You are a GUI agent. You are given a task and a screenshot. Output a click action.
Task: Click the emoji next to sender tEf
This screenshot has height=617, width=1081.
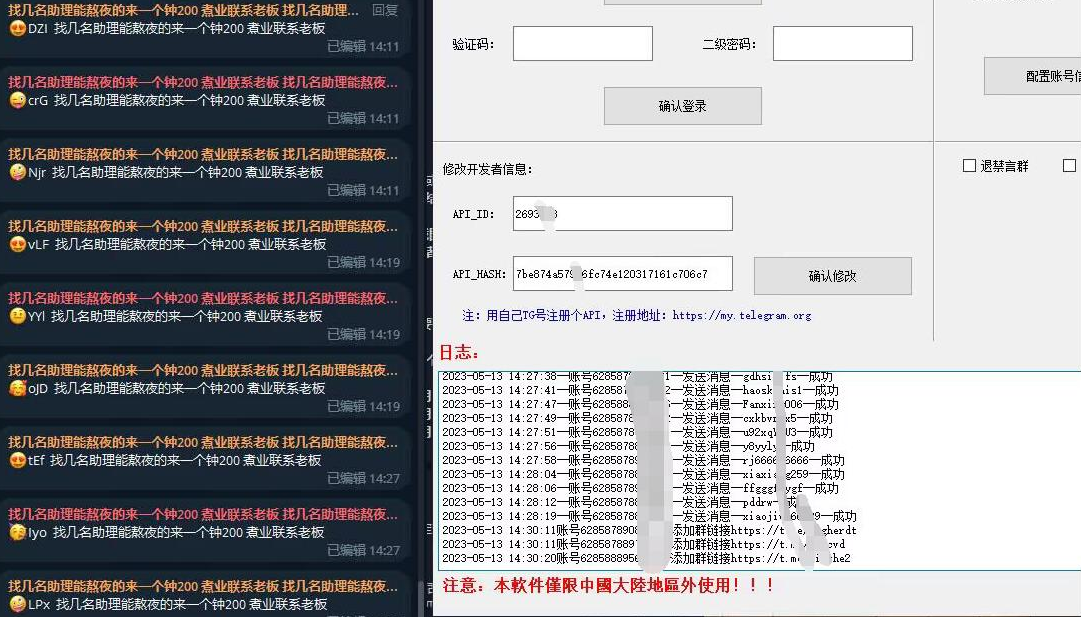click(x=17, y=460)
